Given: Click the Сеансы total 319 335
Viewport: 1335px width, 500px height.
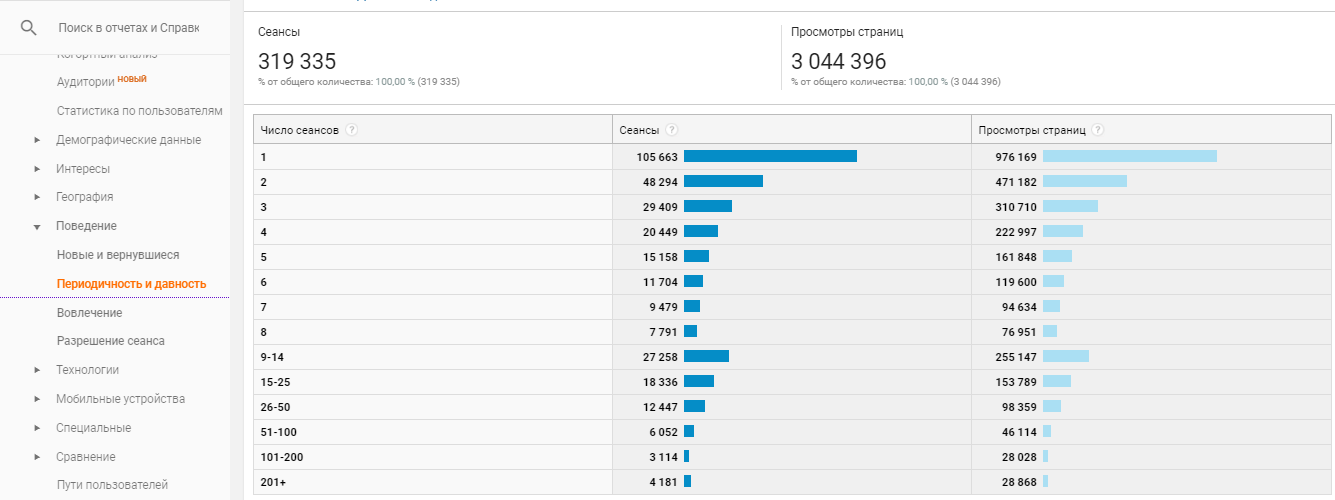Looking at the screenshot, I should coord(297,61).
